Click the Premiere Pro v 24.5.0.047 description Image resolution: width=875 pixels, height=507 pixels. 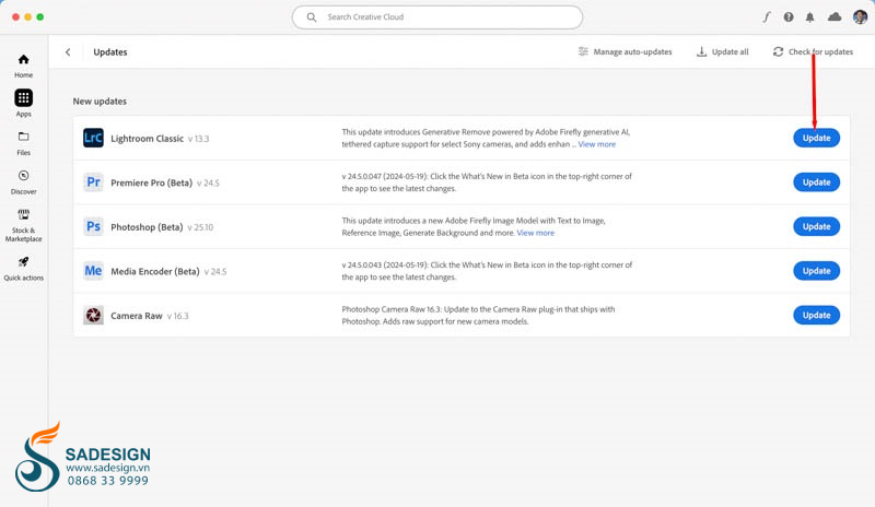pyautogui.click(x=487, y=182)
